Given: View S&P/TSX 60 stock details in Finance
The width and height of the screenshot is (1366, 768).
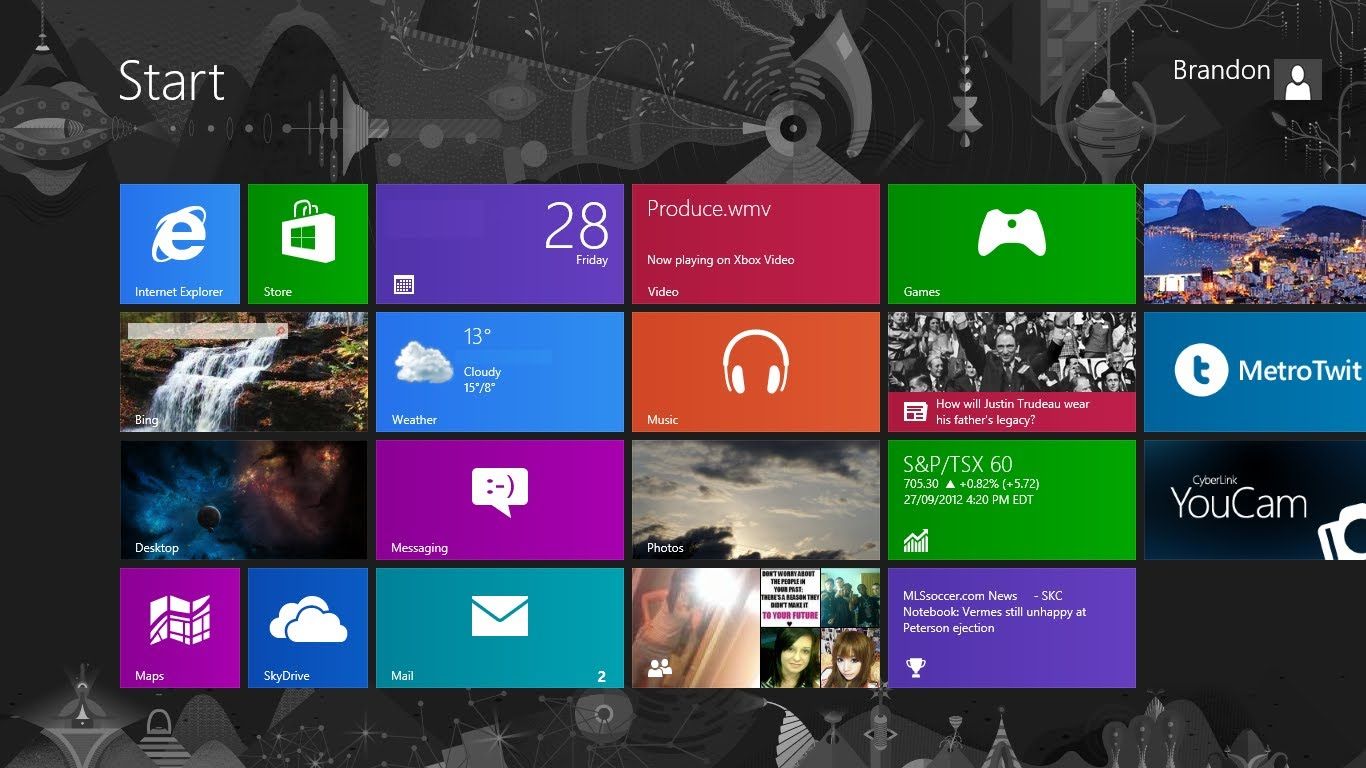Looking at the screenshot, I should (1011, 499).
